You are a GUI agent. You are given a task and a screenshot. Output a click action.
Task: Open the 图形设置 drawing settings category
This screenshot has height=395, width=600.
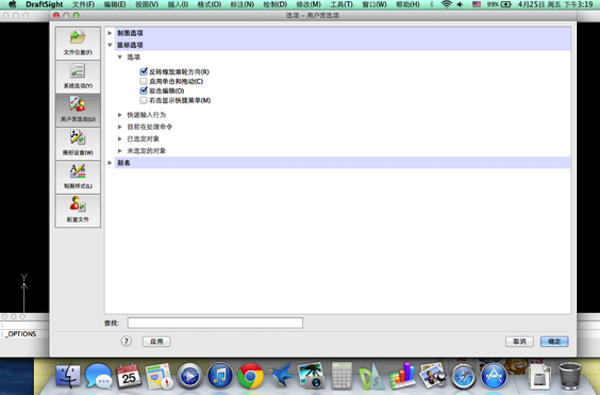(78, 144)
